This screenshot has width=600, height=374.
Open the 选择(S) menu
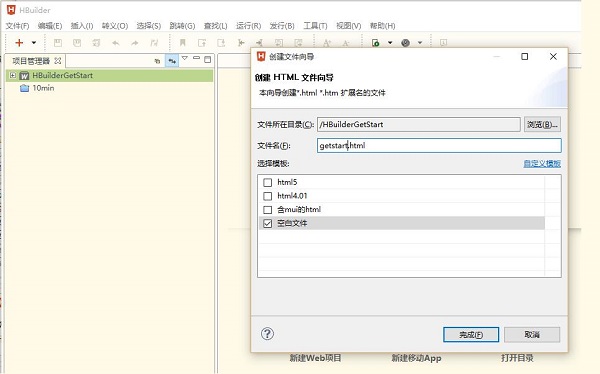pos(148,26)
